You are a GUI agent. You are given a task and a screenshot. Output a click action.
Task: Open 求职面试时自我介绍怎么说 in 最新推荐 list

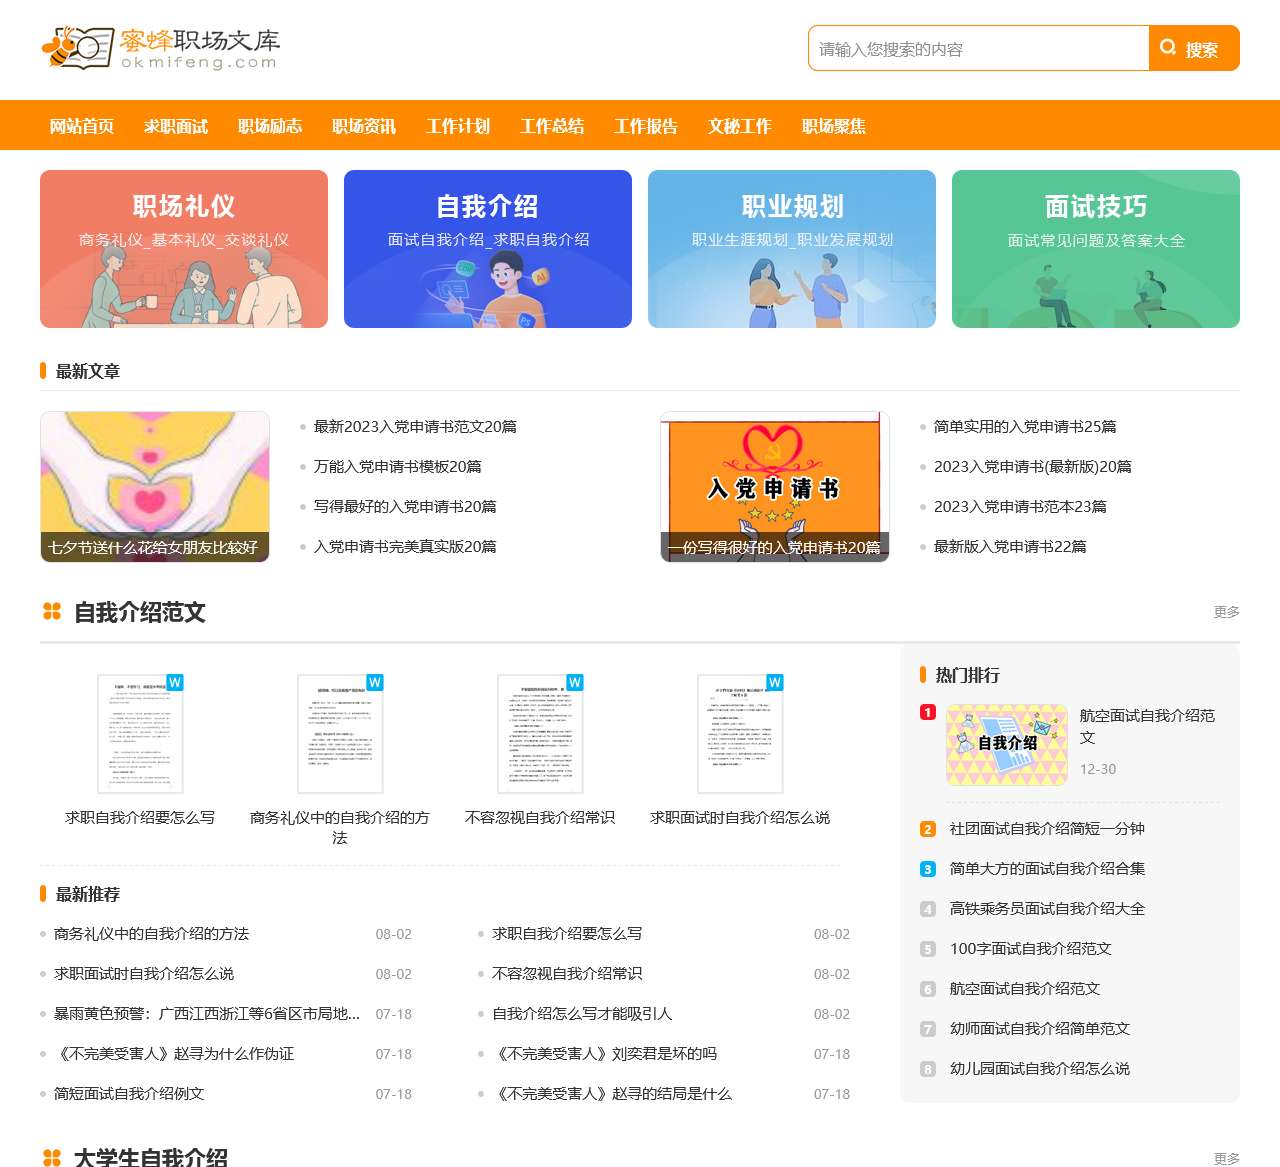[144, 974]
